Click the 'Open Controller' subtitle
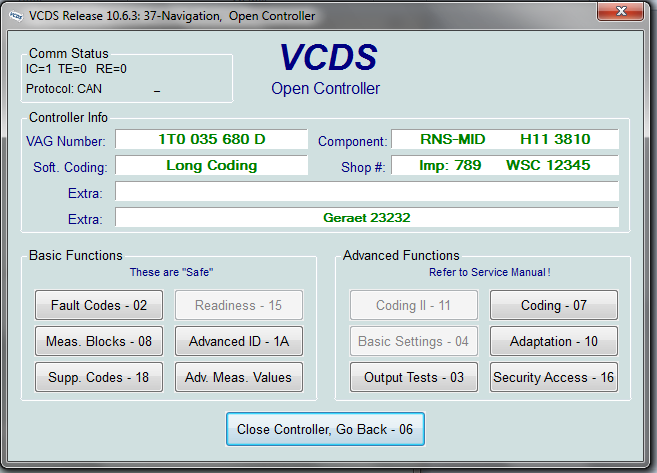Screen dimensions: 657x473 point(326,89)
